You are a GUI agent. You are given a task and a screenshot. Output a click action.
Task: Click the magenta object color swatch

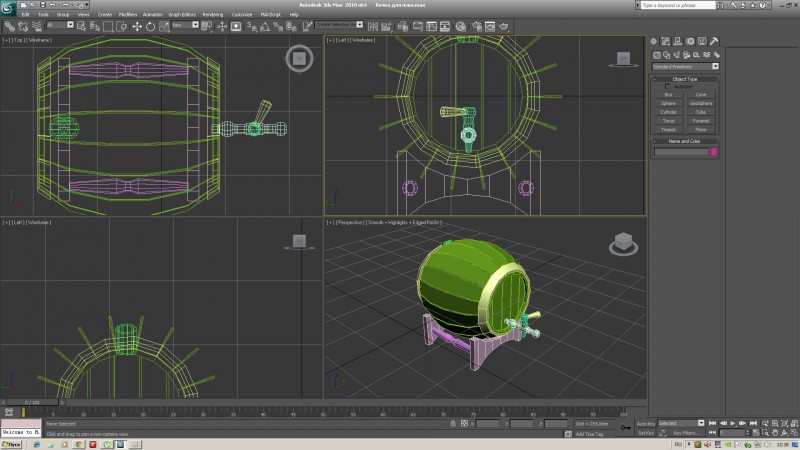(x=713, y=152)
